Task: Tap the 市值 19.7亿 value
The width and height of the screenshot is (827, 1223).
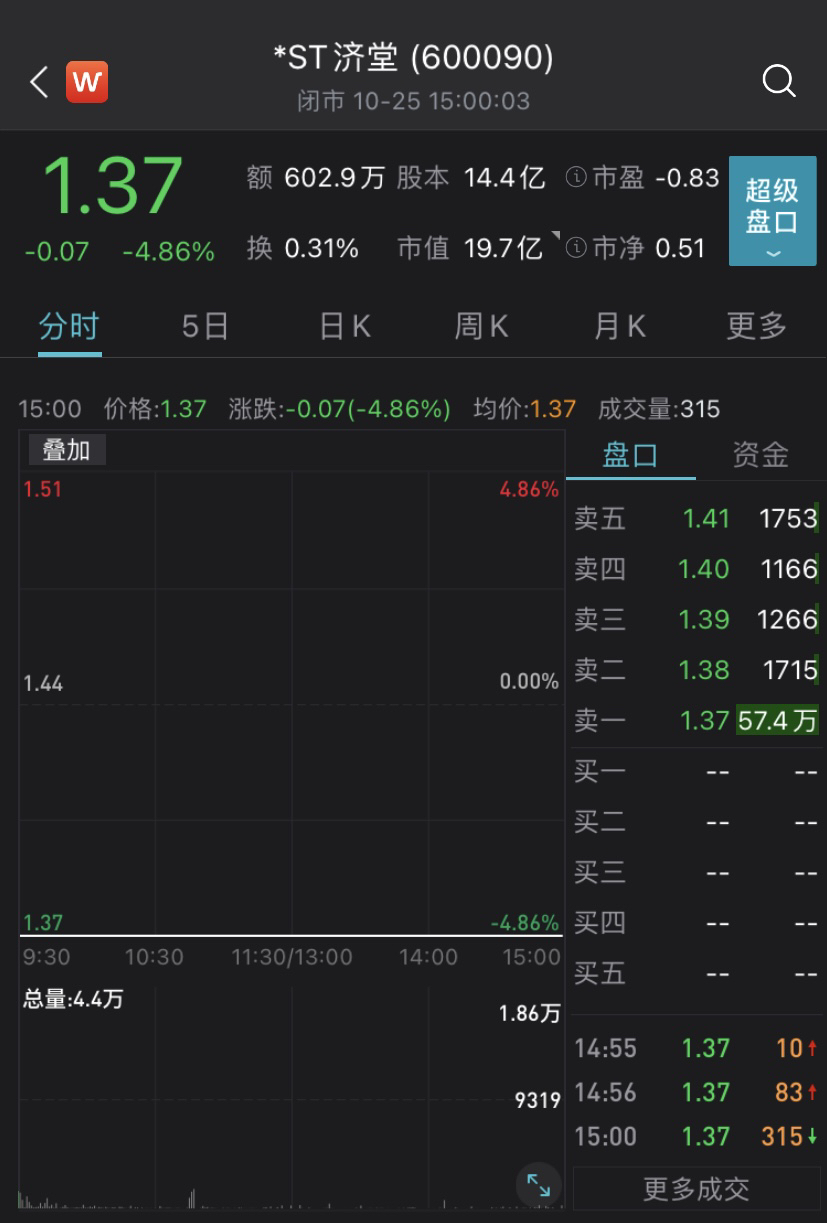Action: [470, 248]
